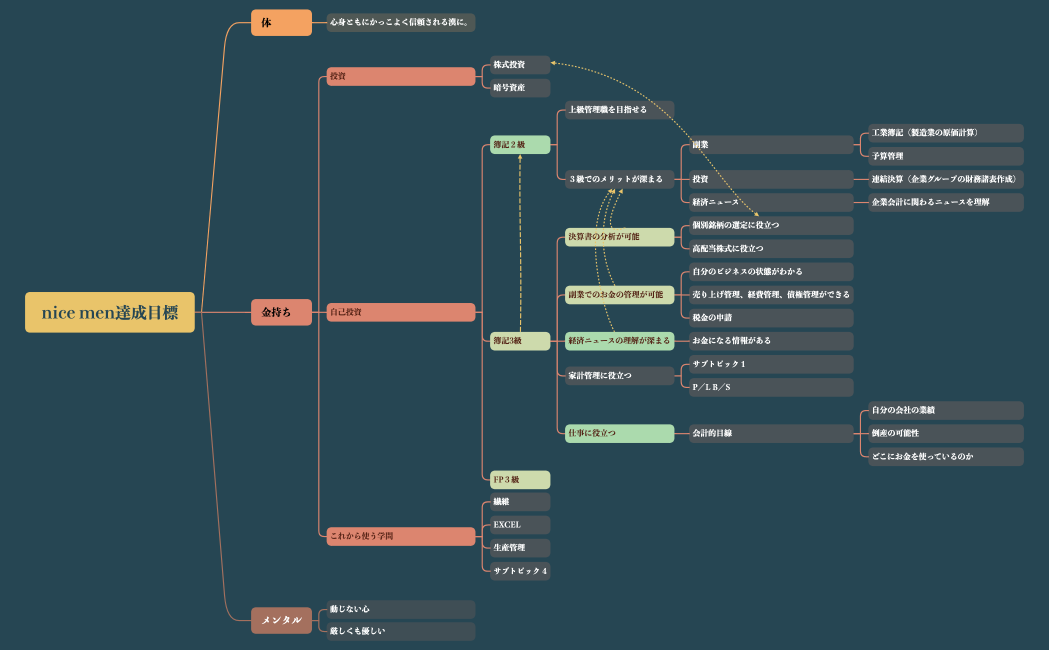Click the green '仕事に役立つ' node
The image size is (1049, 650).
619,433
